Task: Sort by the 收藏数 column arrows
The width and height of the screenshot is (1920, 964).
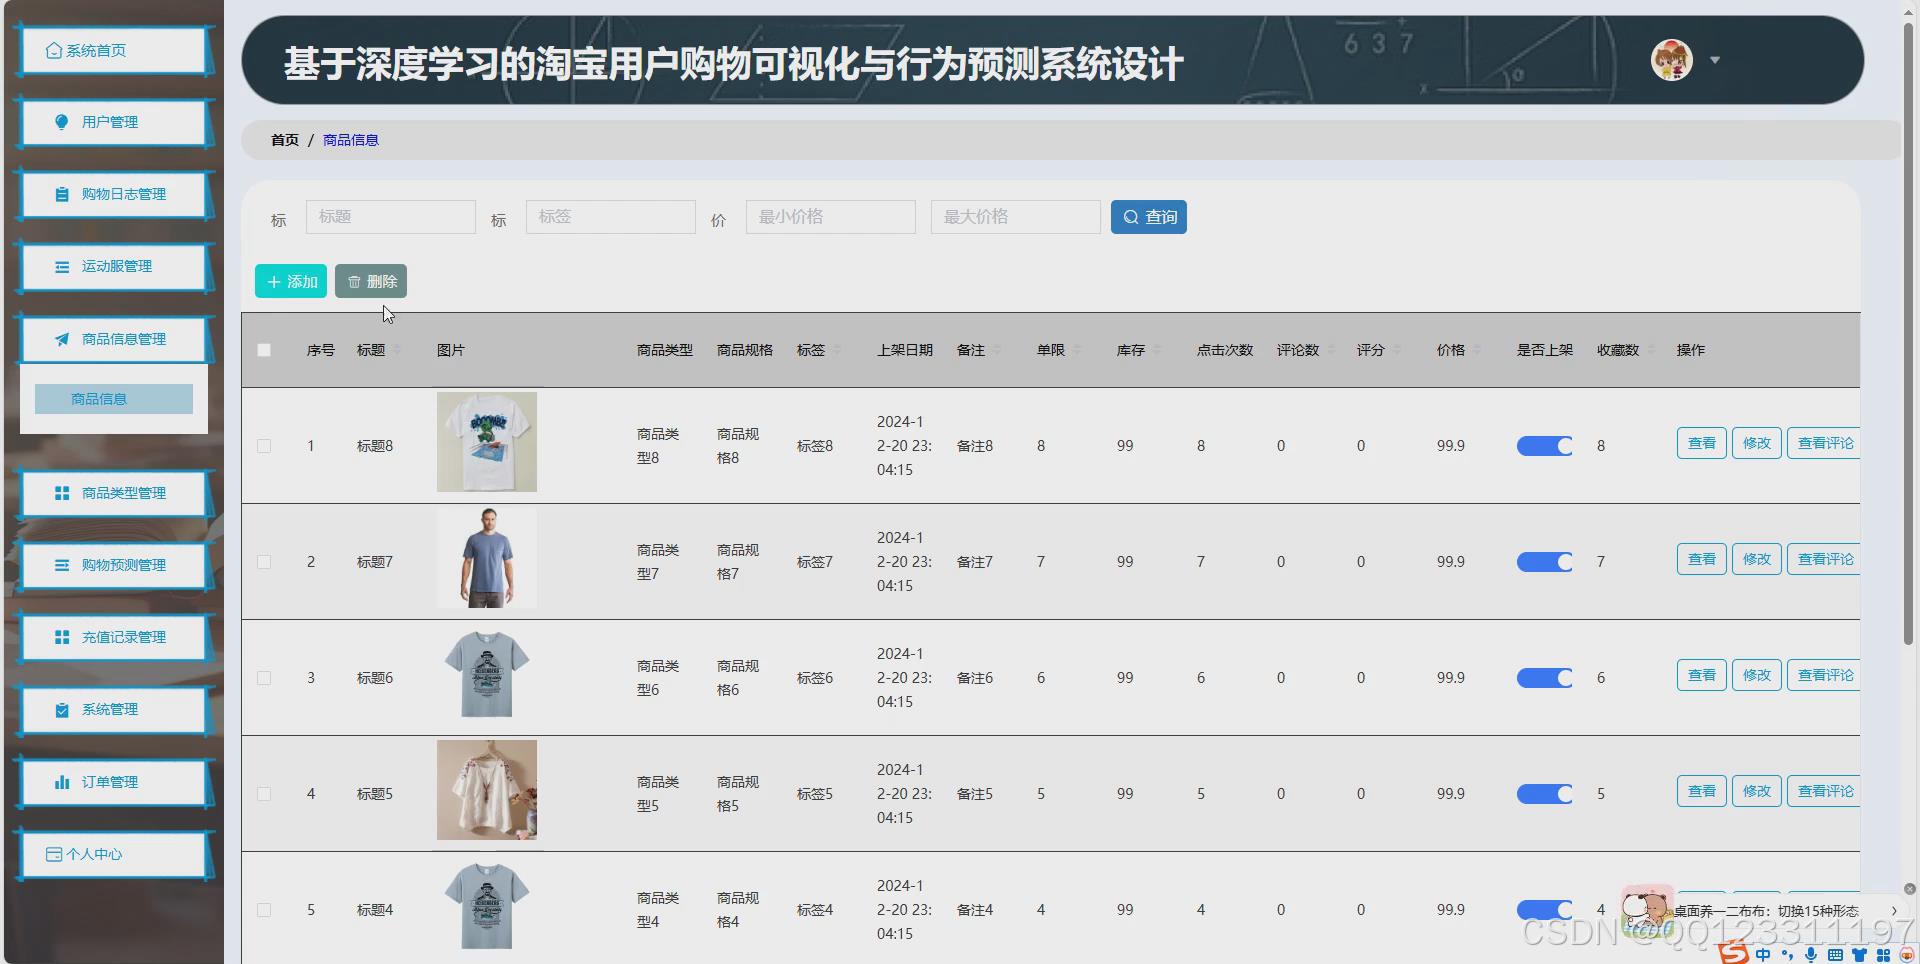Action: [x=1652, y=350]
